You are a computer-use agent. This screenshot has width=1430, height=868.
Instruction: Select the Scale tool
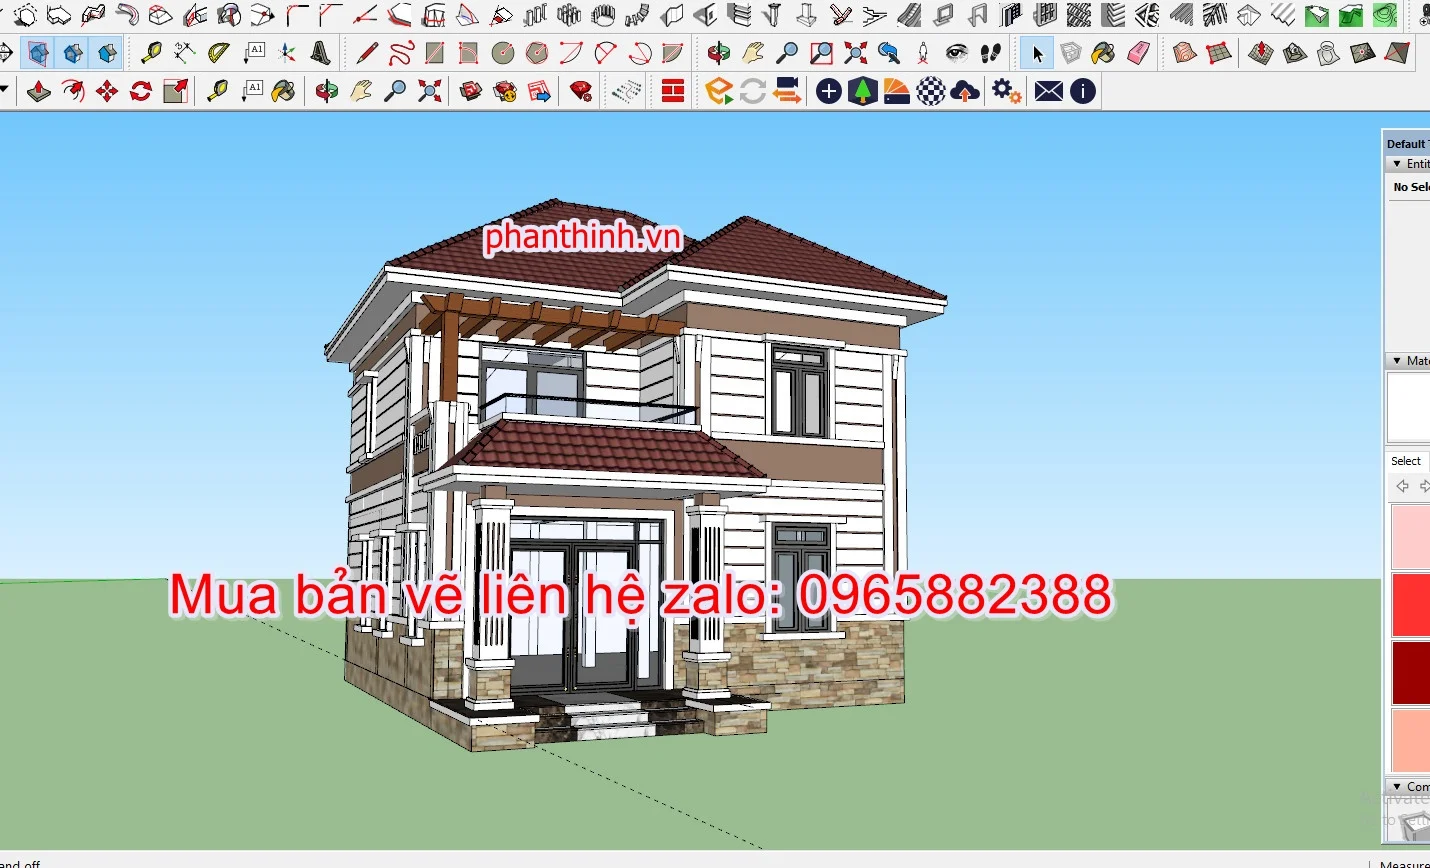coord(175,92)
